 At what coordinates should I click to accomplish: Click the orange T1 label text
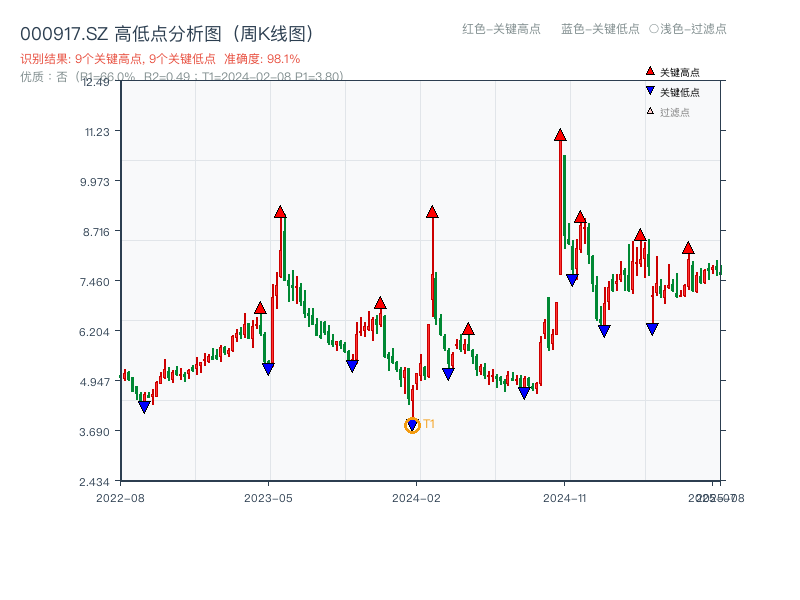(x=429, y=424)
